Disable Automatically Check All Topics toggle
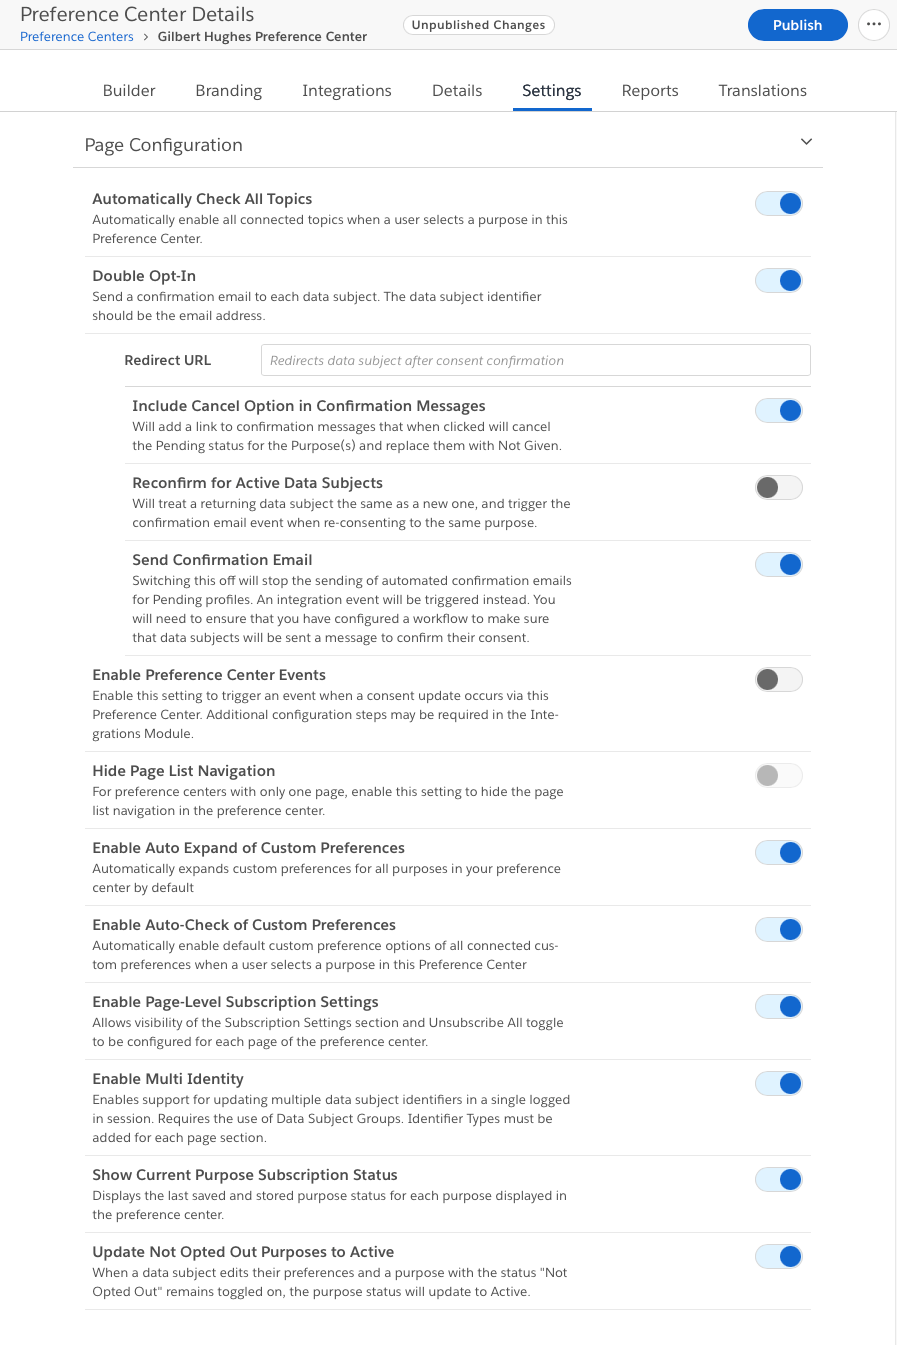Screen dimensions: 897x1345 pyautogui.click(x=779, y=204)
